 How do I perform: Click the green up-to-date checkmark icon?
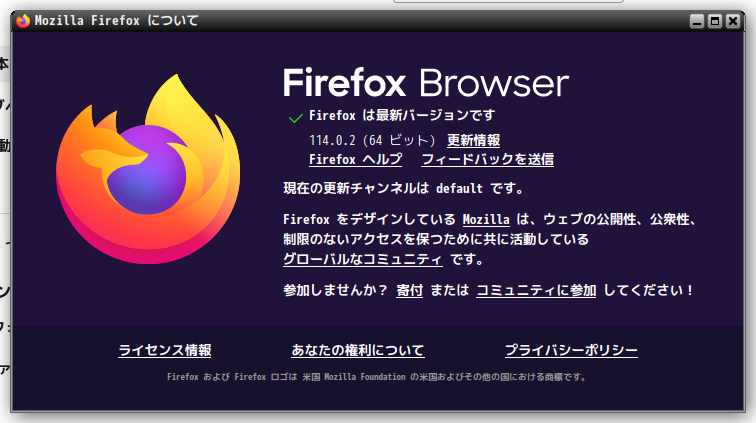click(x=295, y=118)
